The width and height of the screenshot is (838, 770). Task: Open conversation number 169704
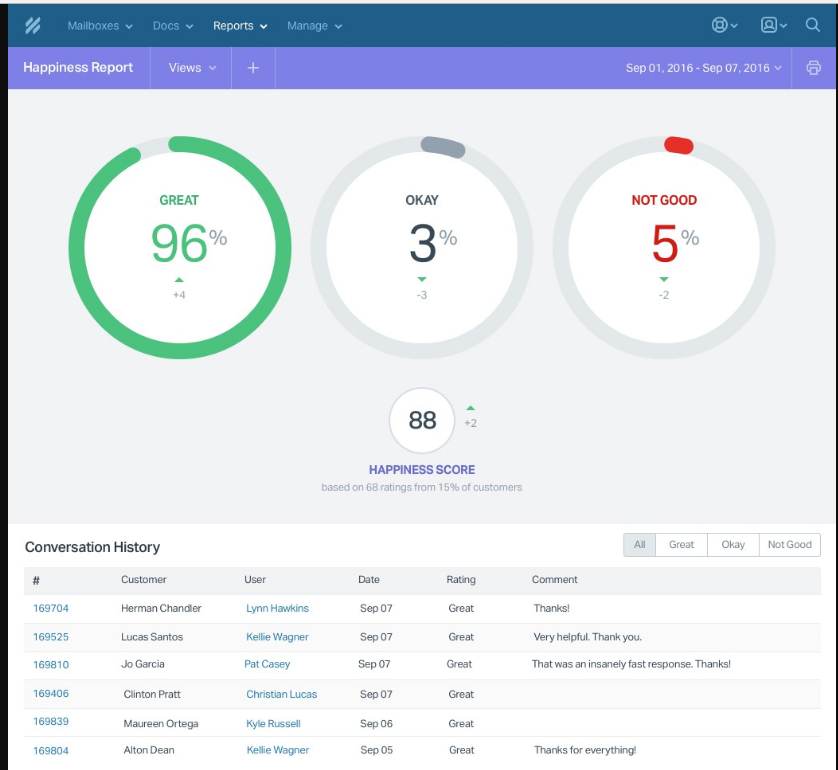pyautogui.click(x=51, y=608)
